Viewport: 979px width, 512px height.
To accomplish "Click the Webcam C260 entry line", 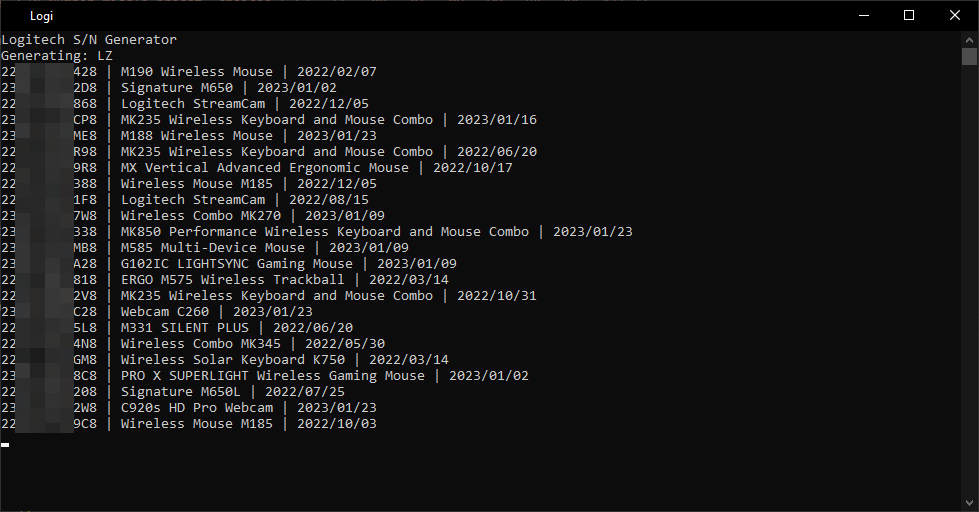I will tap(157, 312).
